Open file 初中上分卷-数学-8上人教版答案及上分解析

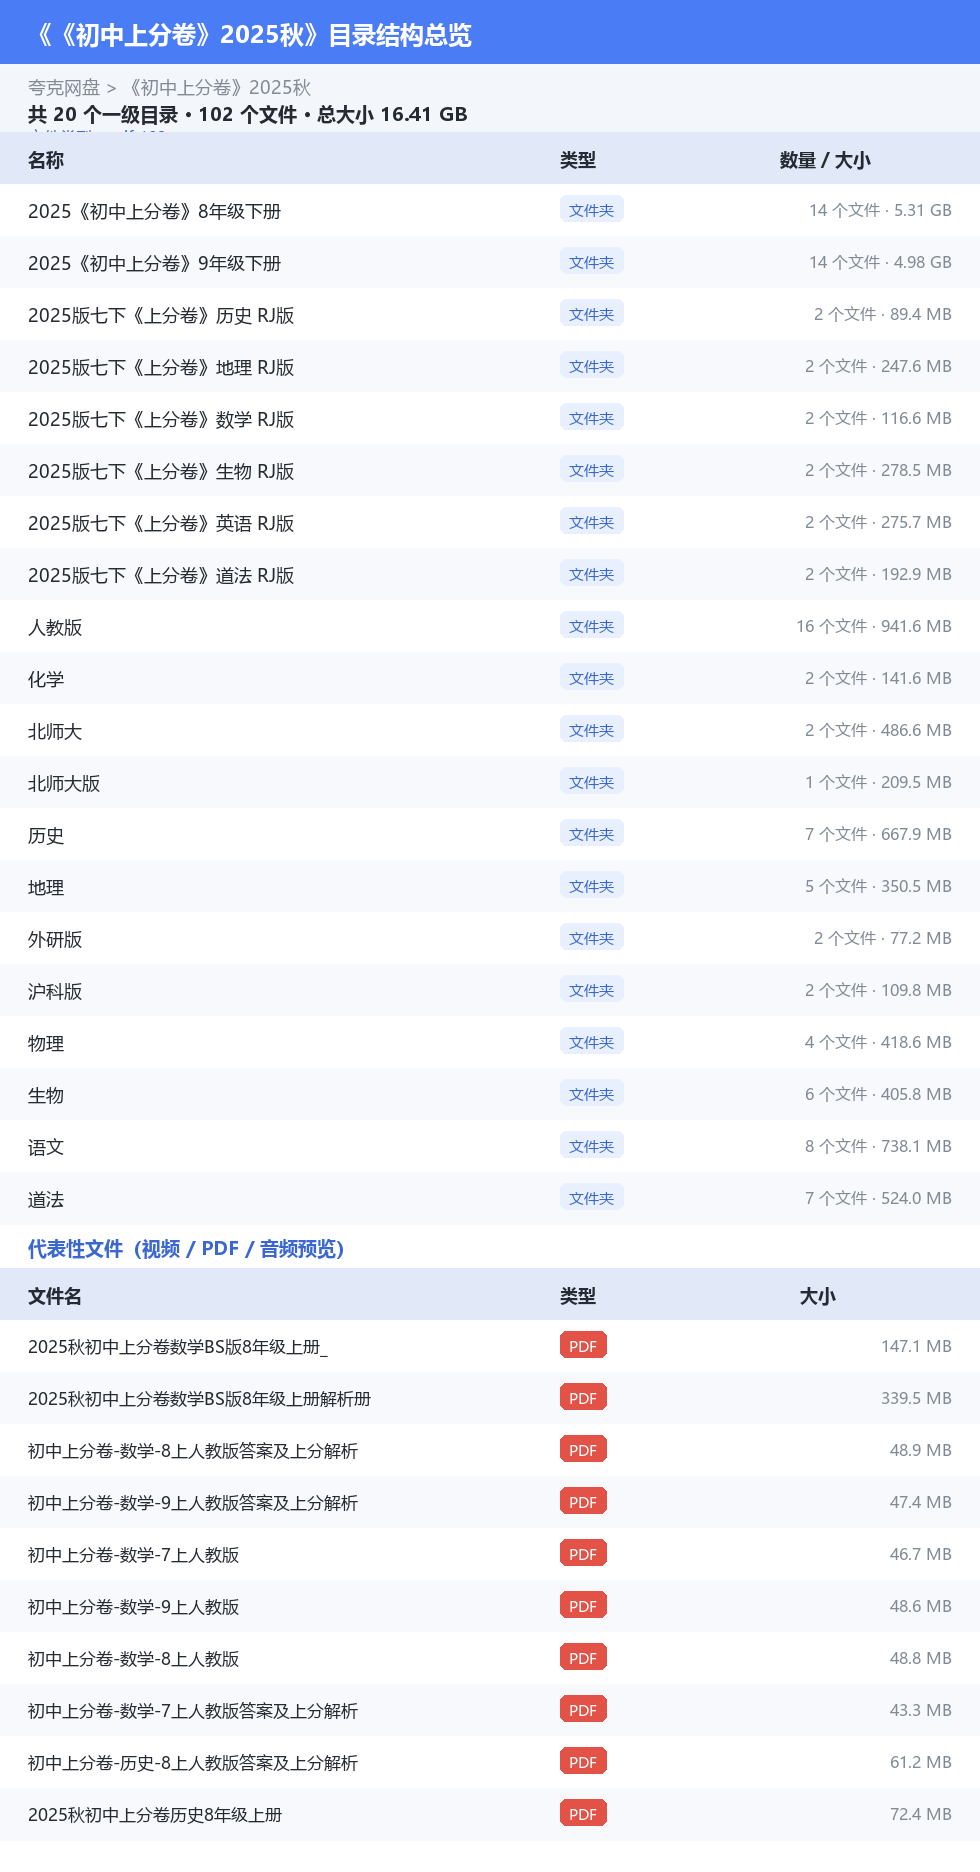pos(193,1451)
